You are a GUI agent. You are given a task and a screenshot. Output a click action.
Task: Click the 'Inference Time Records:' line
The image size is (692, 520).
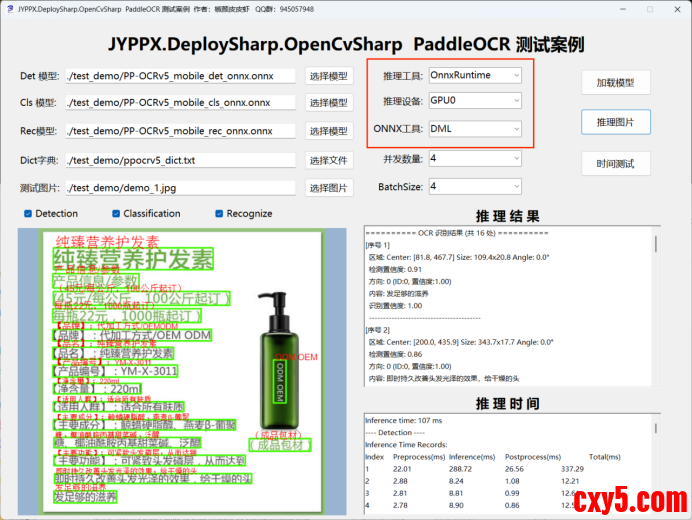tap(406, 445)
